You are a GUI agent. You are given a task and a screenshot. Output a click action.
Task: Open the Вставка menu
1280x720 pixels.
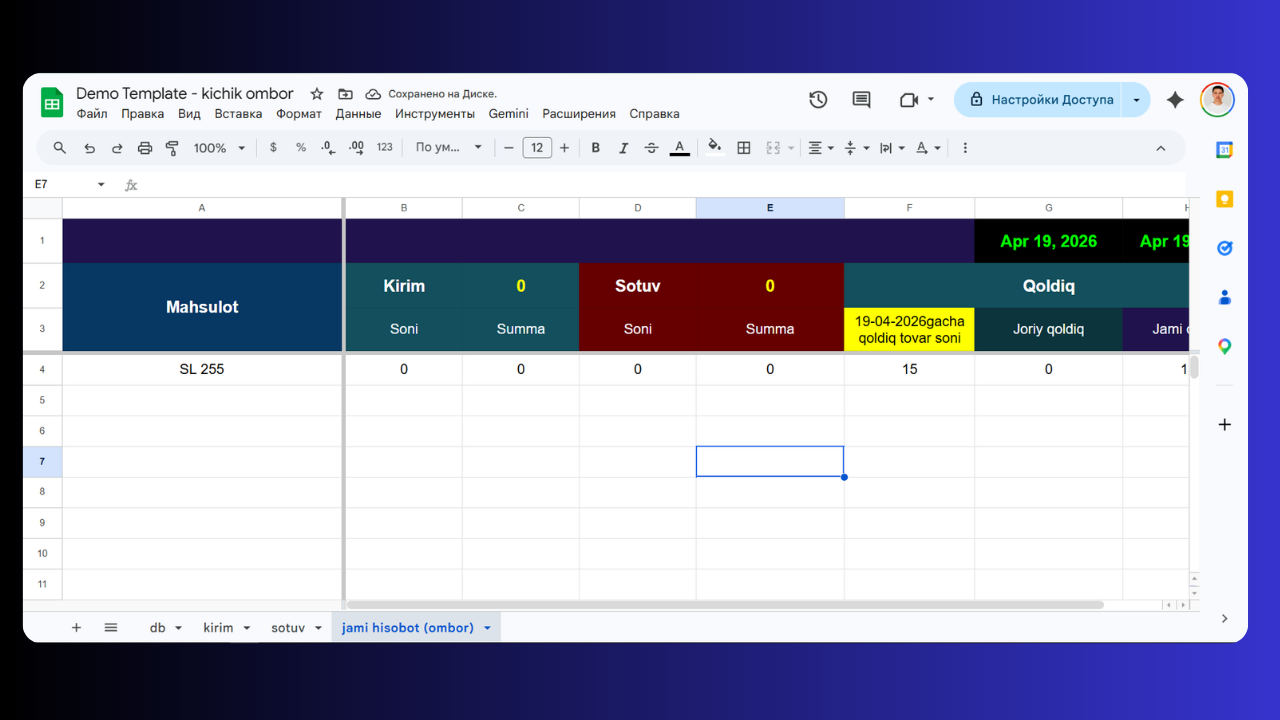[238, 114]
